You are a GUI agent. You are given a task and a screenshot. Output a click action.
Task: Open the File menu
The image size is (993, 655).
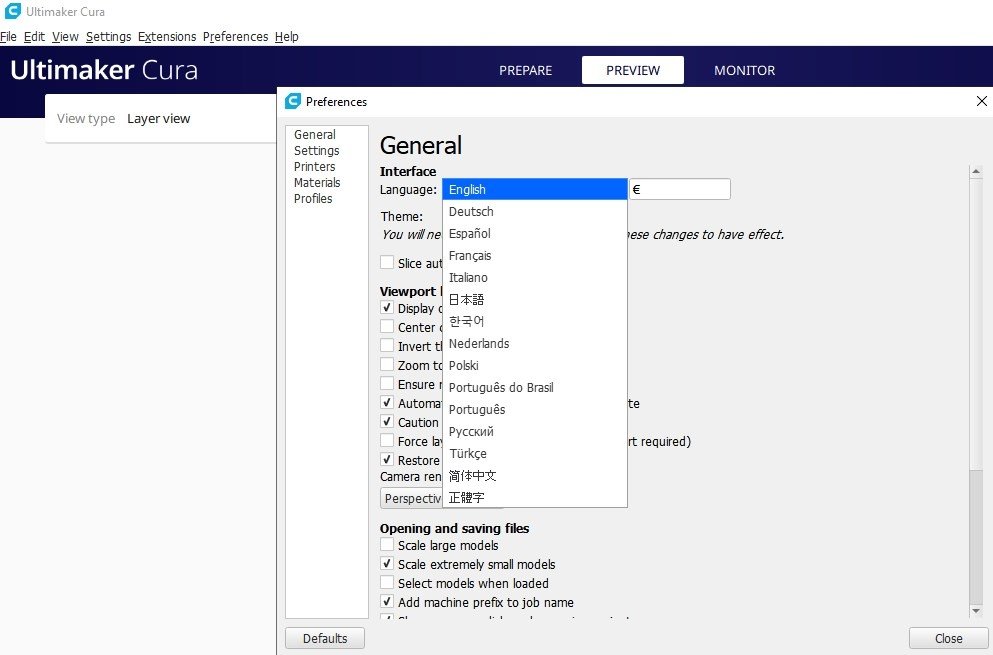click(x=8, y=37)
